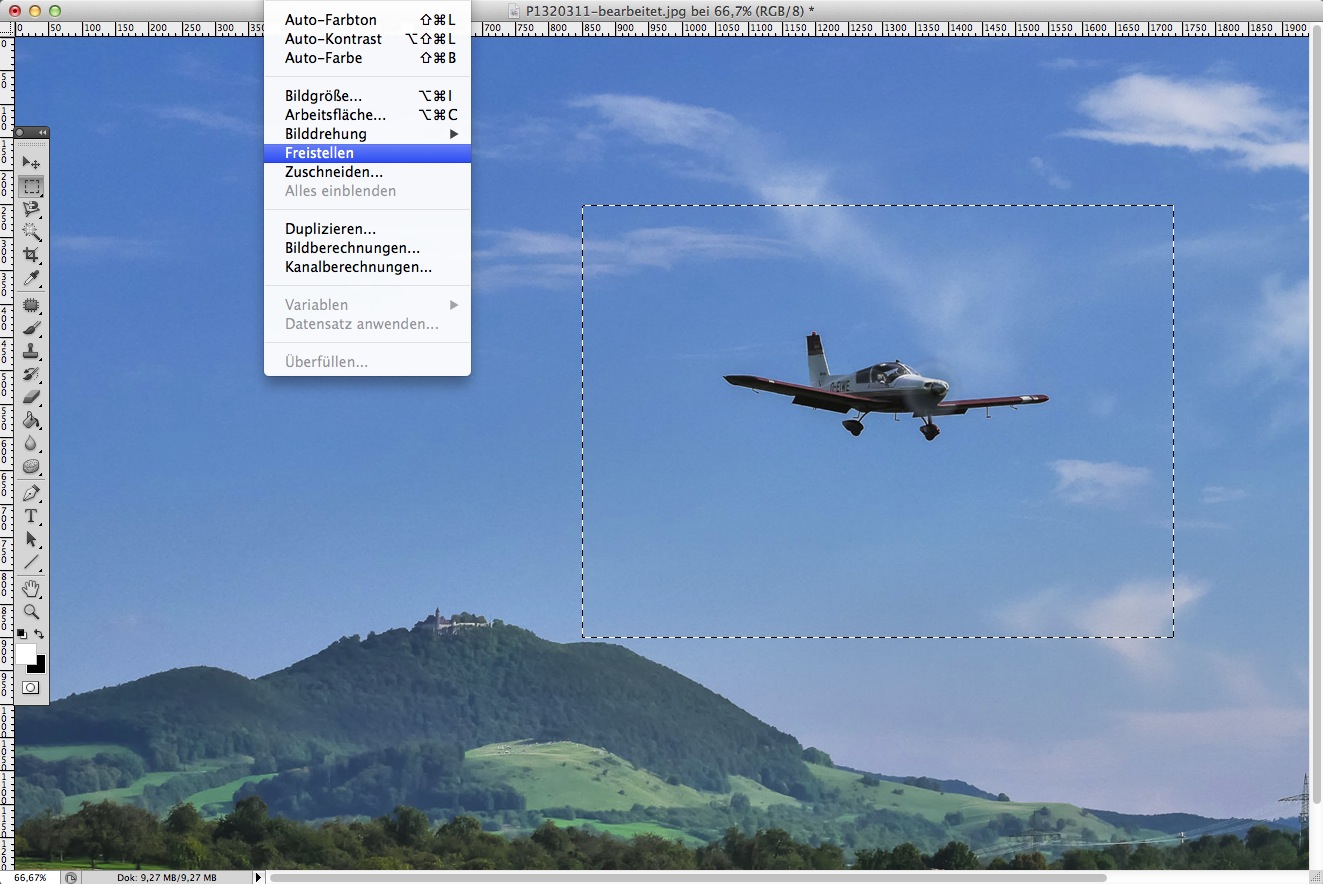The height and width of the screenshot is (884, 1323).
Task: Choose the Type tool
Action: (x=31, y=516)
